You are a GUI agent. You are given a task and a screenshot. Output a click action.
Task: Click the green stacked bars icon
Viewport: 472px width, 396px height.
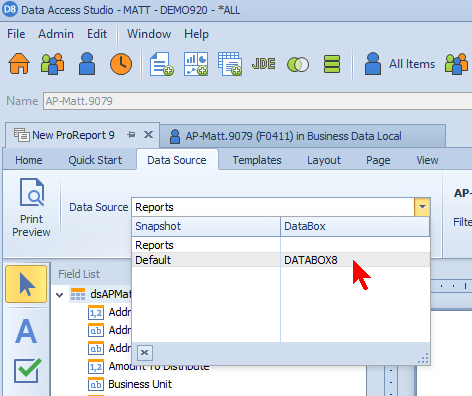pyautogui.click(x=332, y=64)
